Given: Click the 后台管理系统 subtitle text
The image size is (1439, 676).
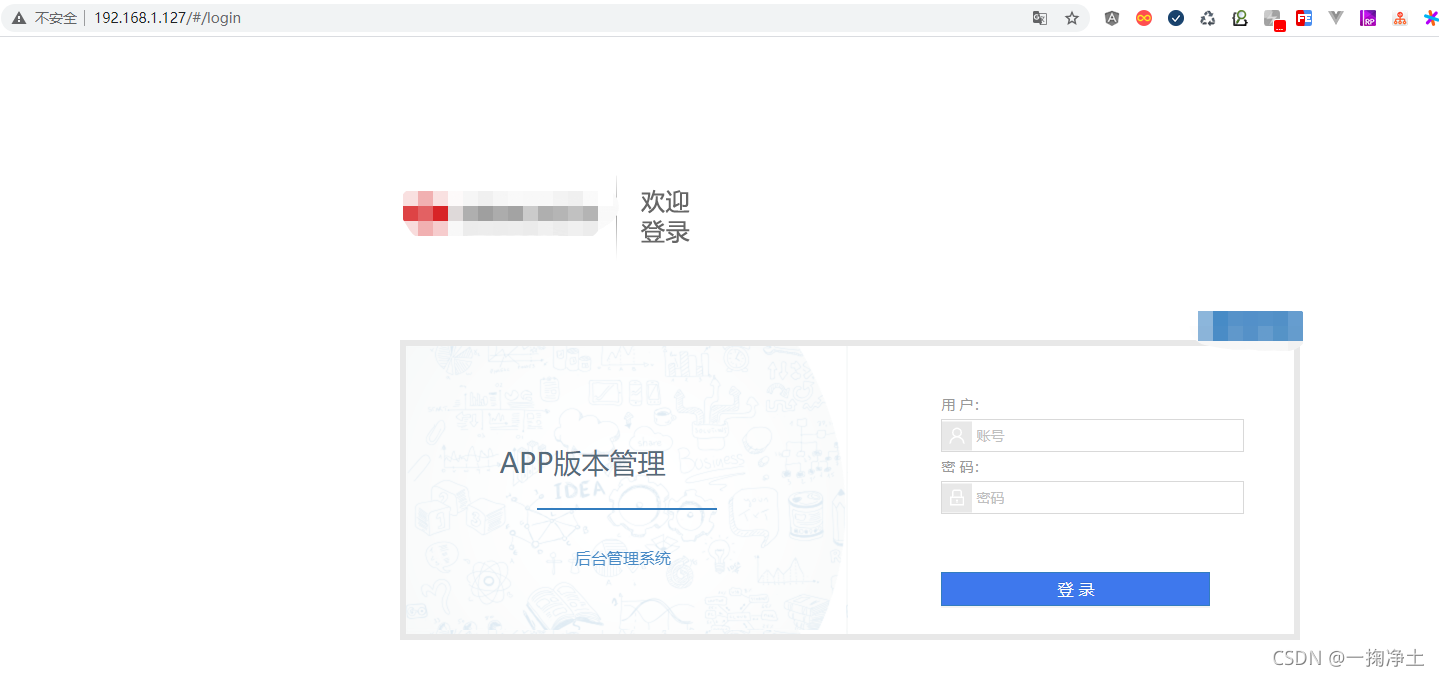Looking at the screenshot, I should pyautogui.click(x=623, y=559).
